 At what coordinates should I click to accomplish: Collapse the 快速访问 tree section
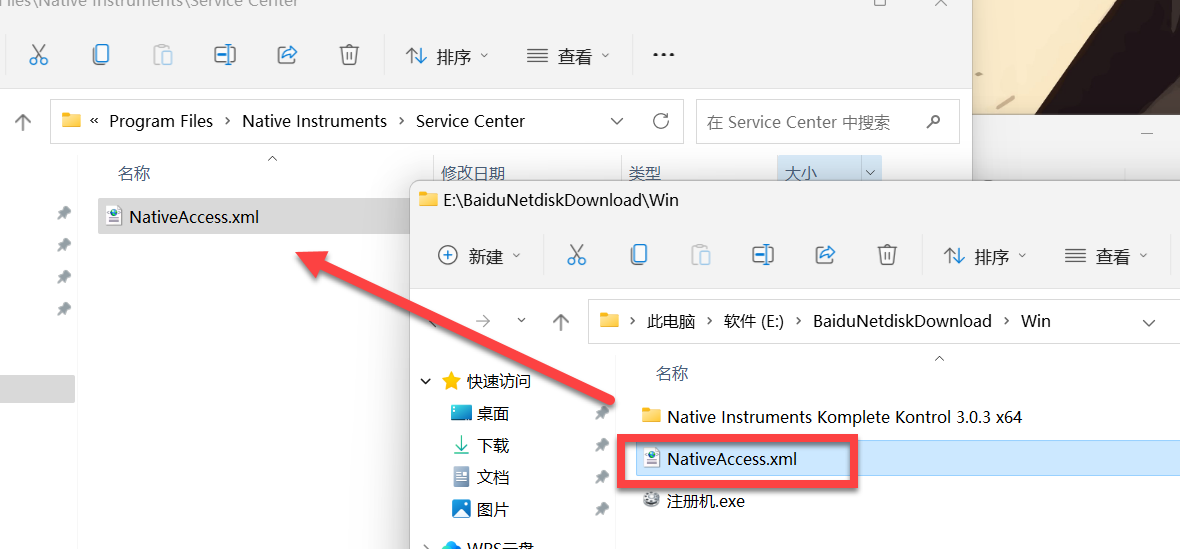426,381
